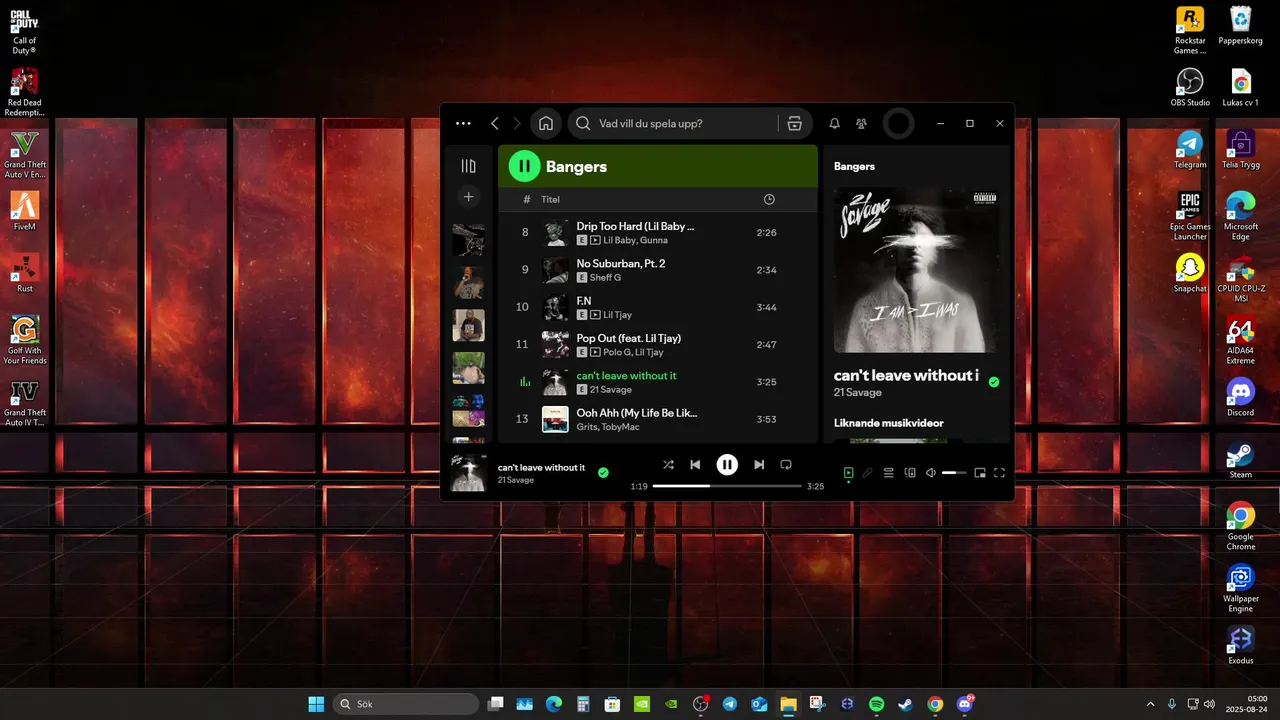Click the album thumbnail in the player bar

coord(469,473)
